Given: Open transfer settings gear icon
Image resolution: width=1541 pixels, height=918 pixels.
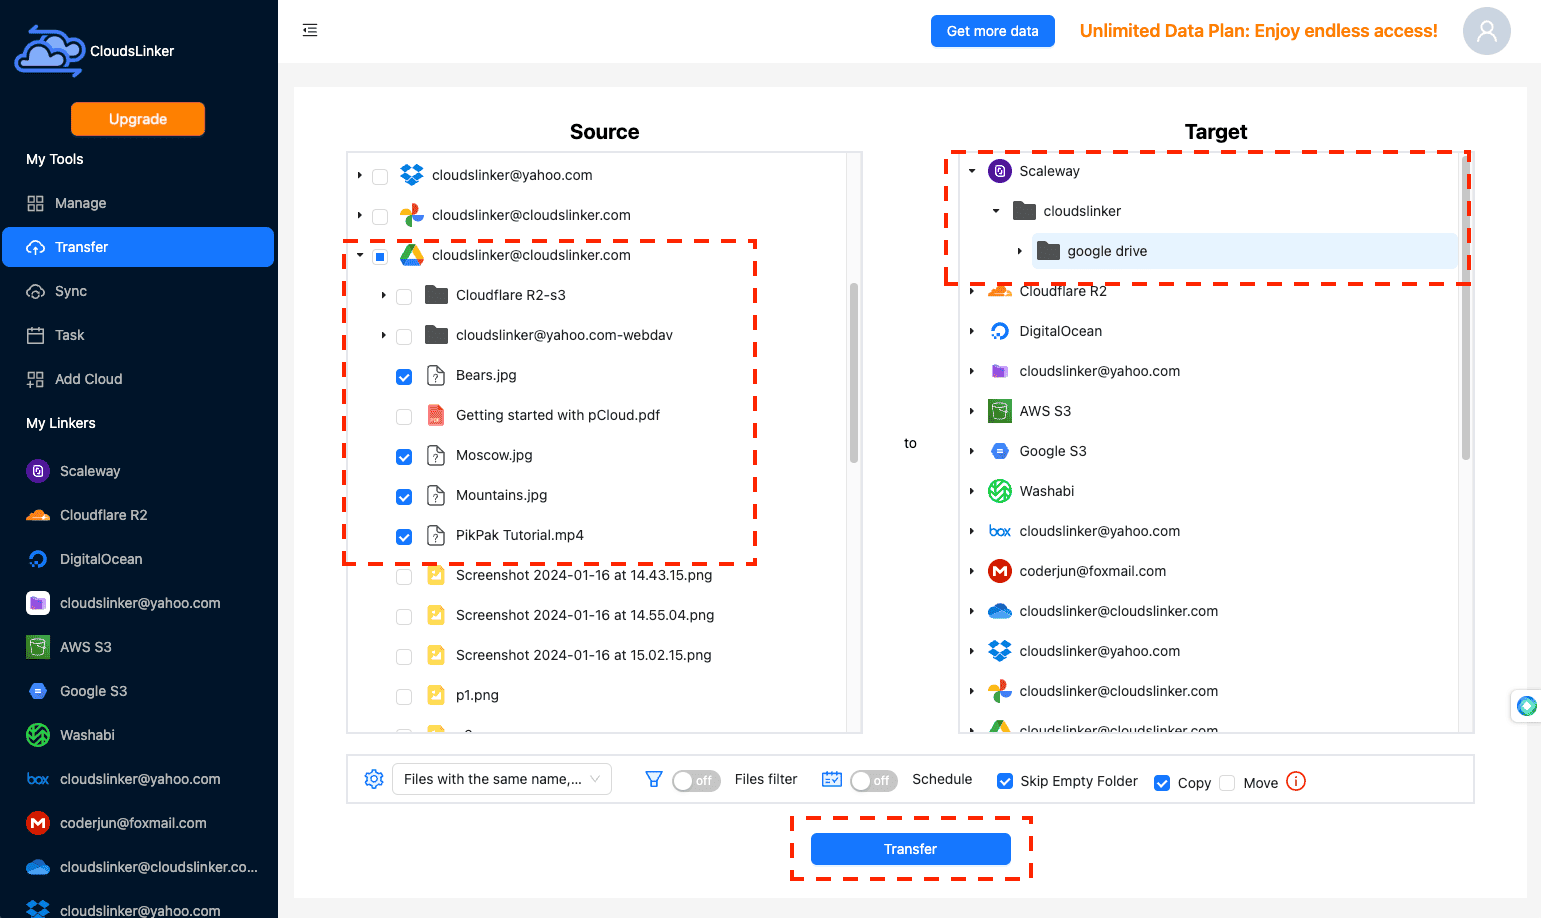Looking at the screenshot, I should pos(374,779).
